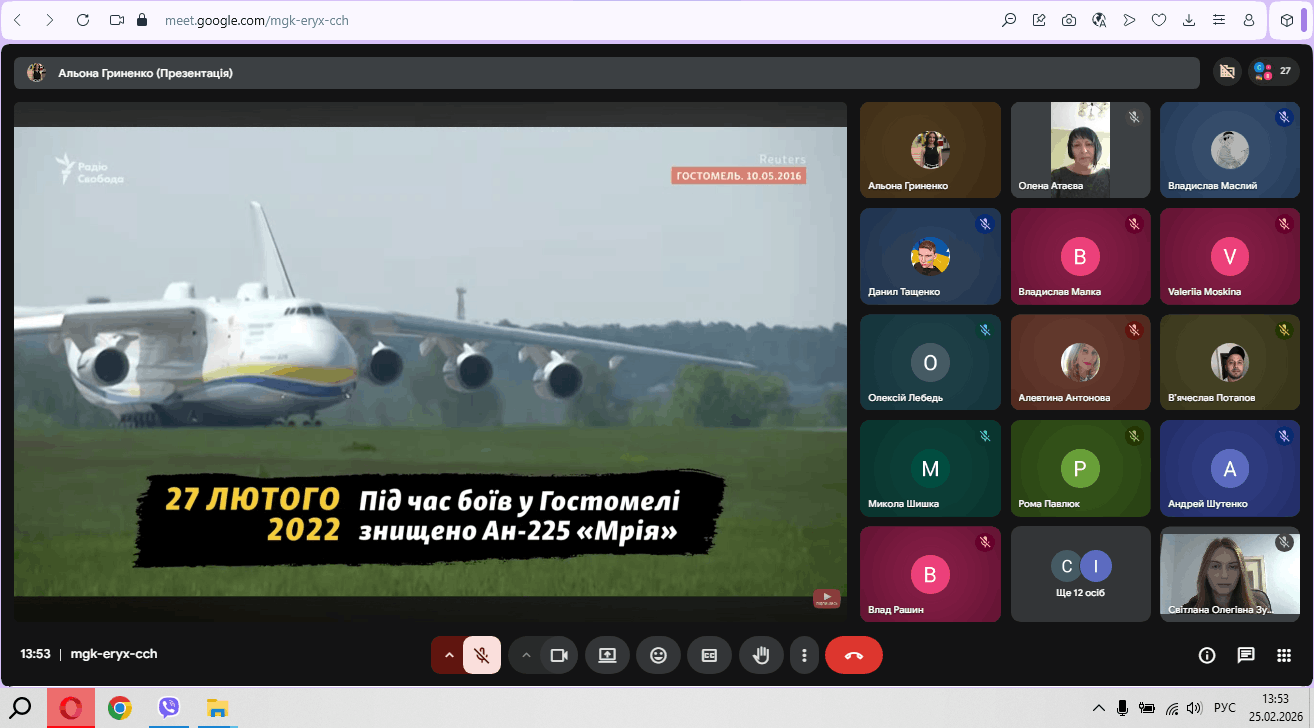Raise your hand in the meeting
The image size is (1314, 728).
pos(761,655)
